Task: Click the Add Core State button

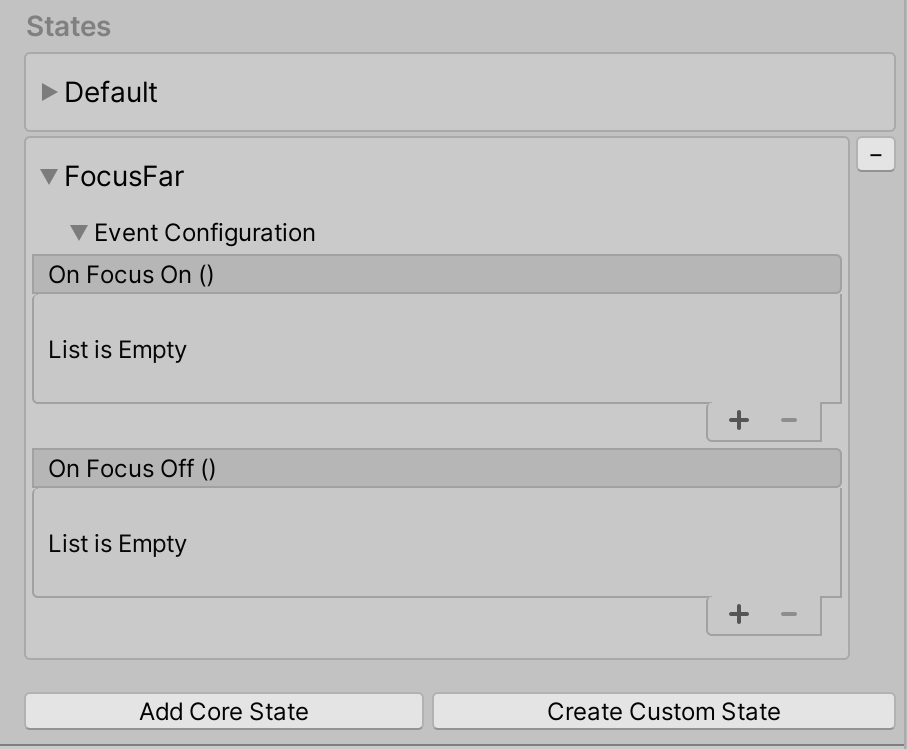Action: tap(224, 712)
